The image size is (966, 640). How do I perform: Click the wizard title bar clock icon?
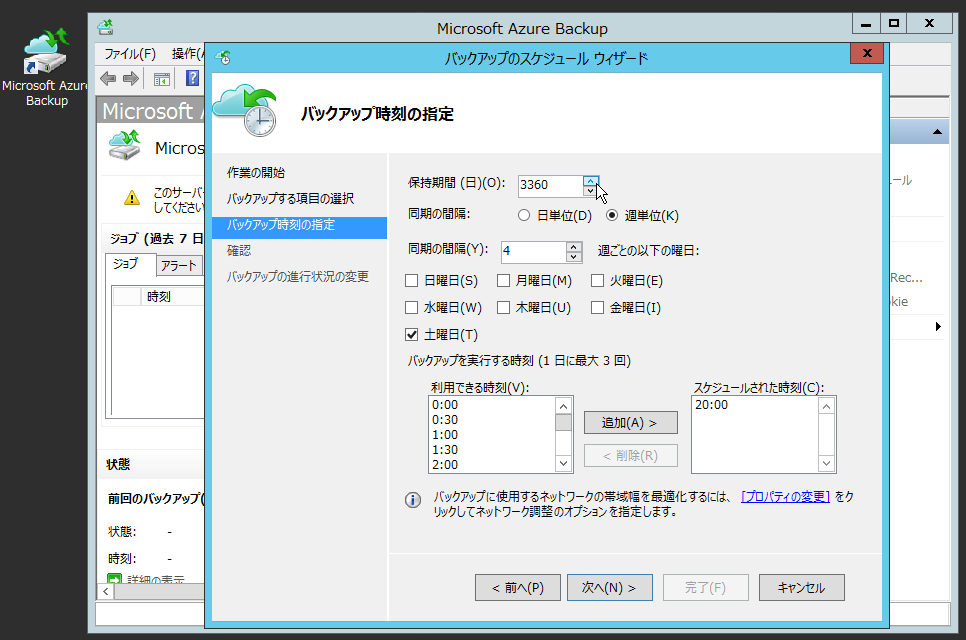point(223,58)
